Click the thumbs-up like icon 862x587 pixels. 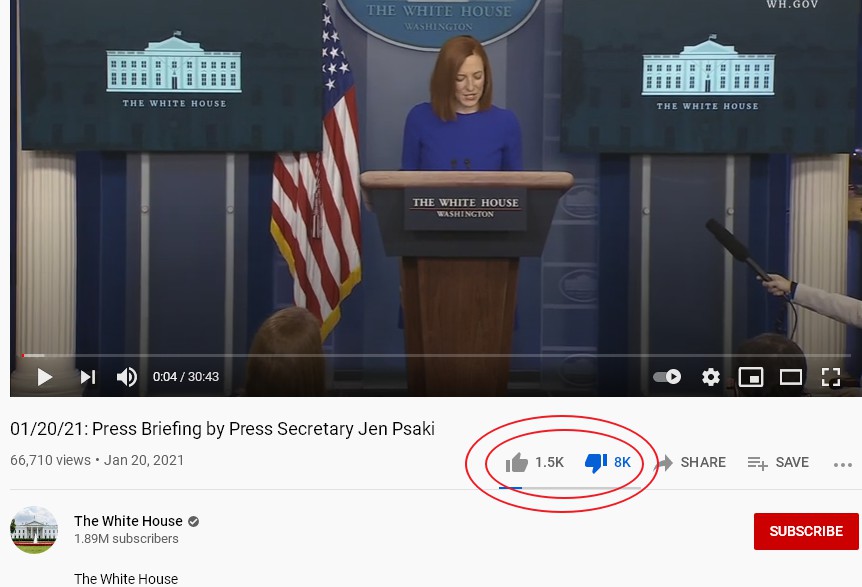(x=516, y=462)
